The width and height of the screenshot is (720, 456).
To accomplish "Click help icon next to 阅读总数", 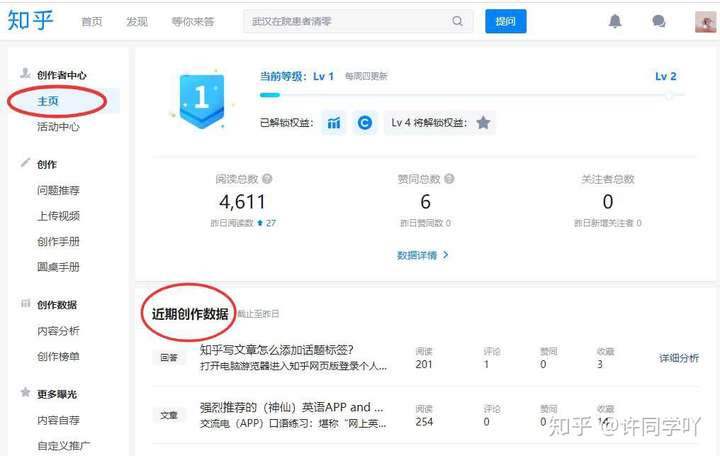I will pos(267,179).
